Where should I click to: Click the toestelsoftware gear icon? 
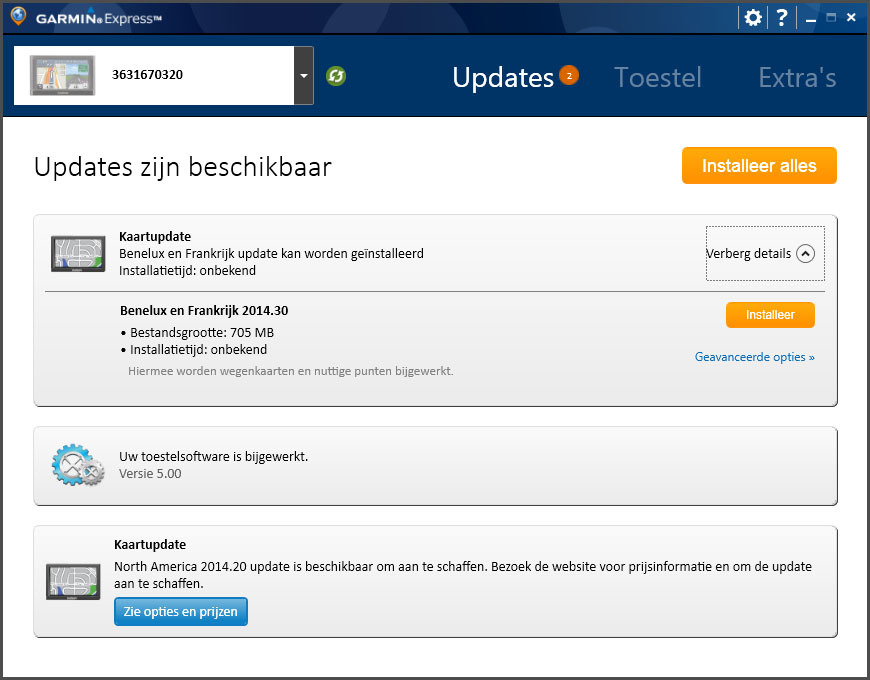[78, 465]
